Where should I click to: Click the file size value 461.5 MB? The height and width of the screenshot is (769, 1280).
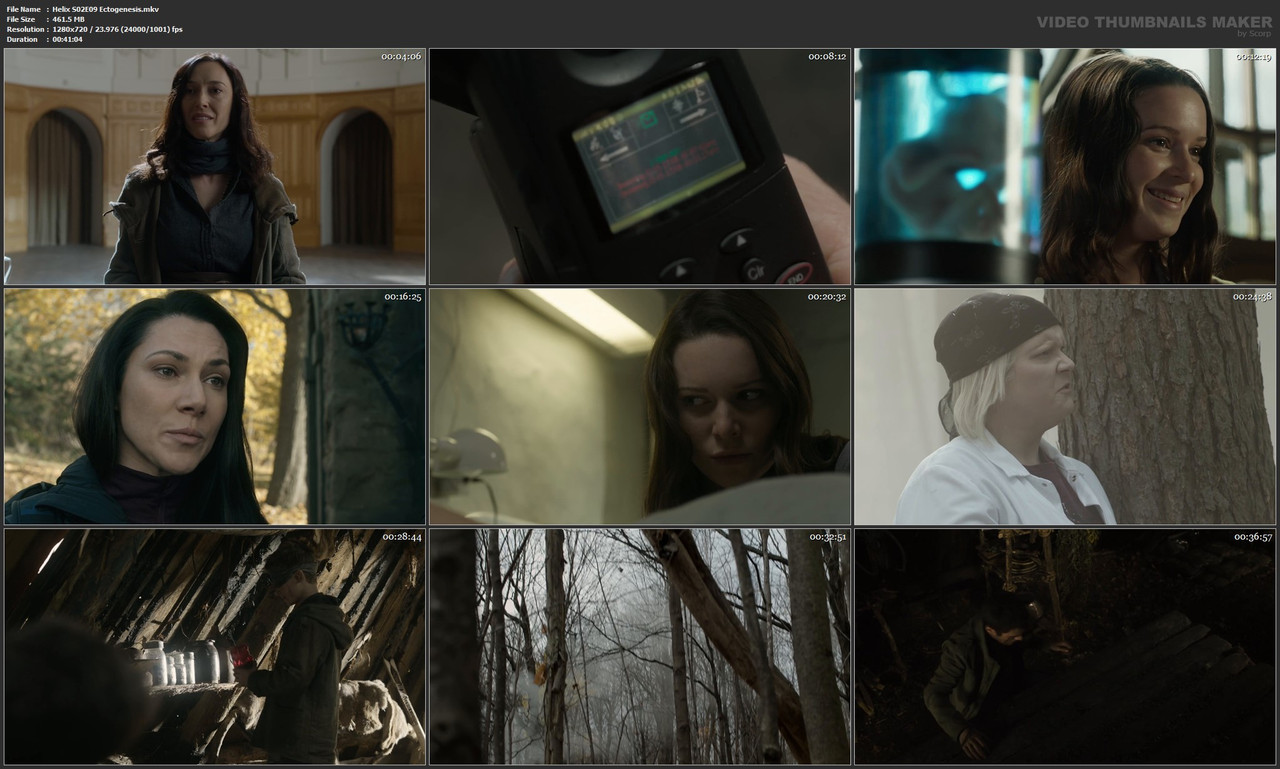(71, 19)
